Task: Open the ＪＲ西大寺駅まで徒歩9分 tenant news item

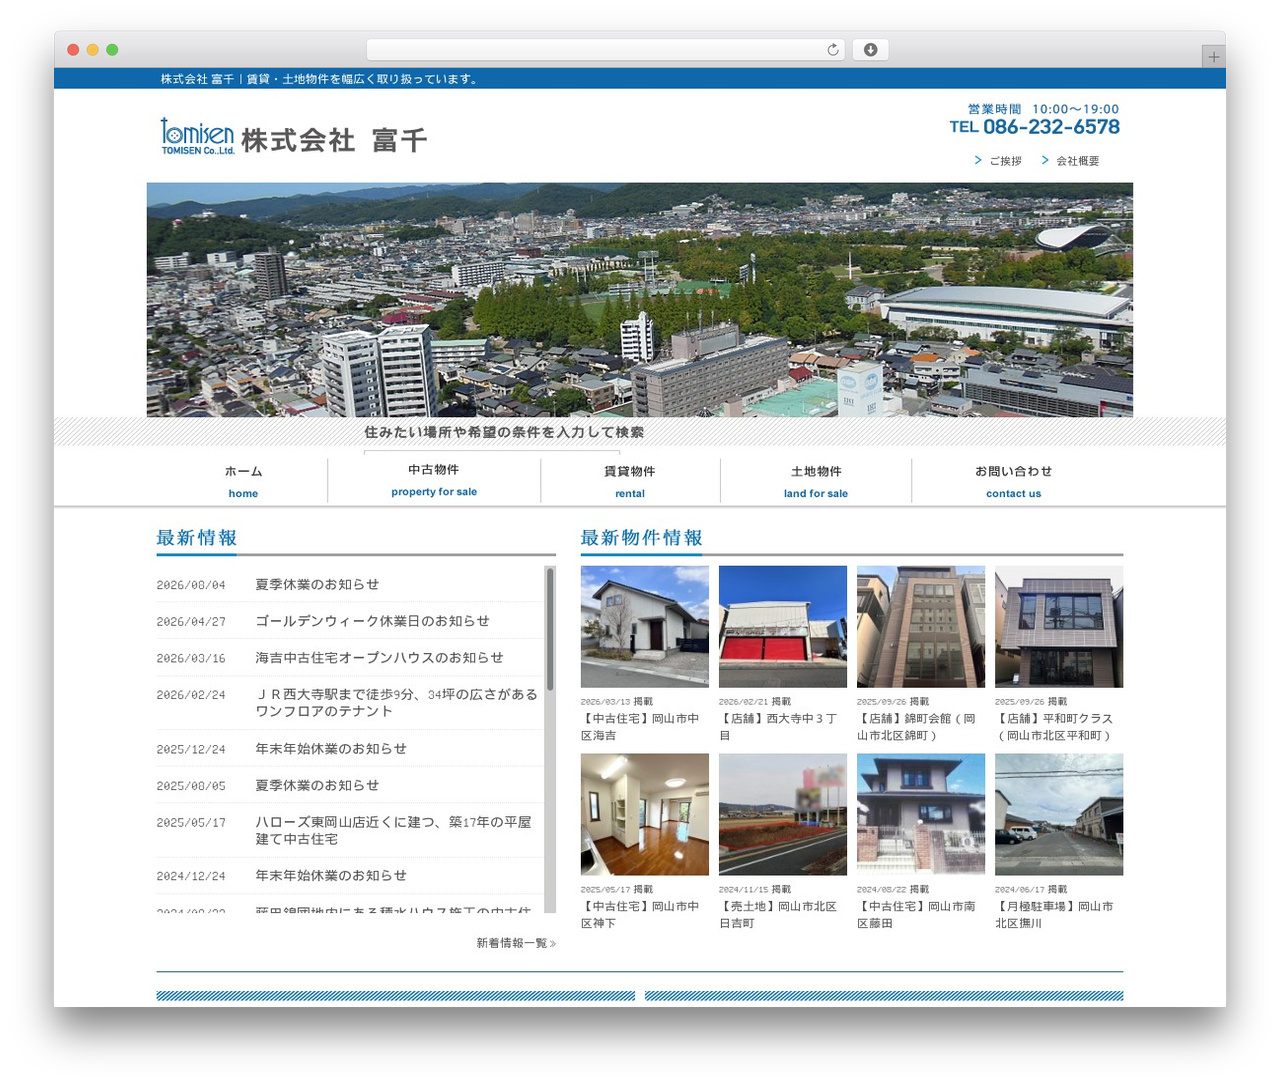Action: click(x=396, y=703)
